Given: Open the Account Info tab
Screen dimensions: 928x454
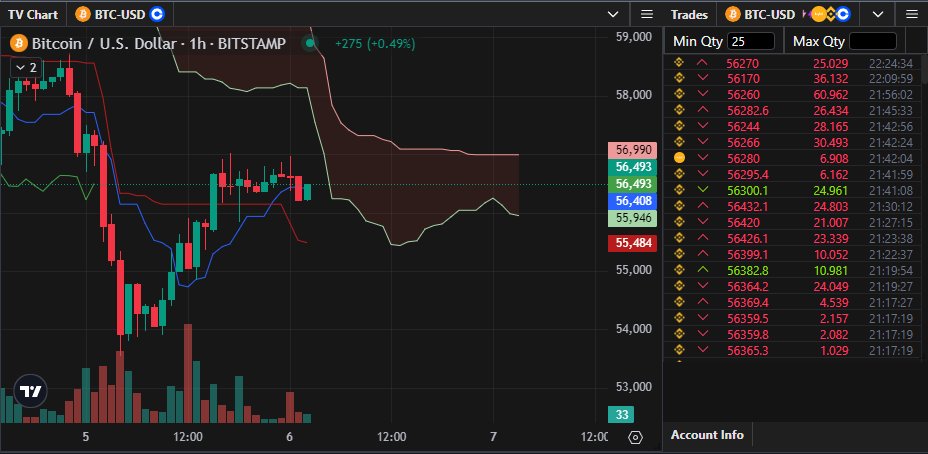Looking at the screenshot, I should (x=707, y=435).
